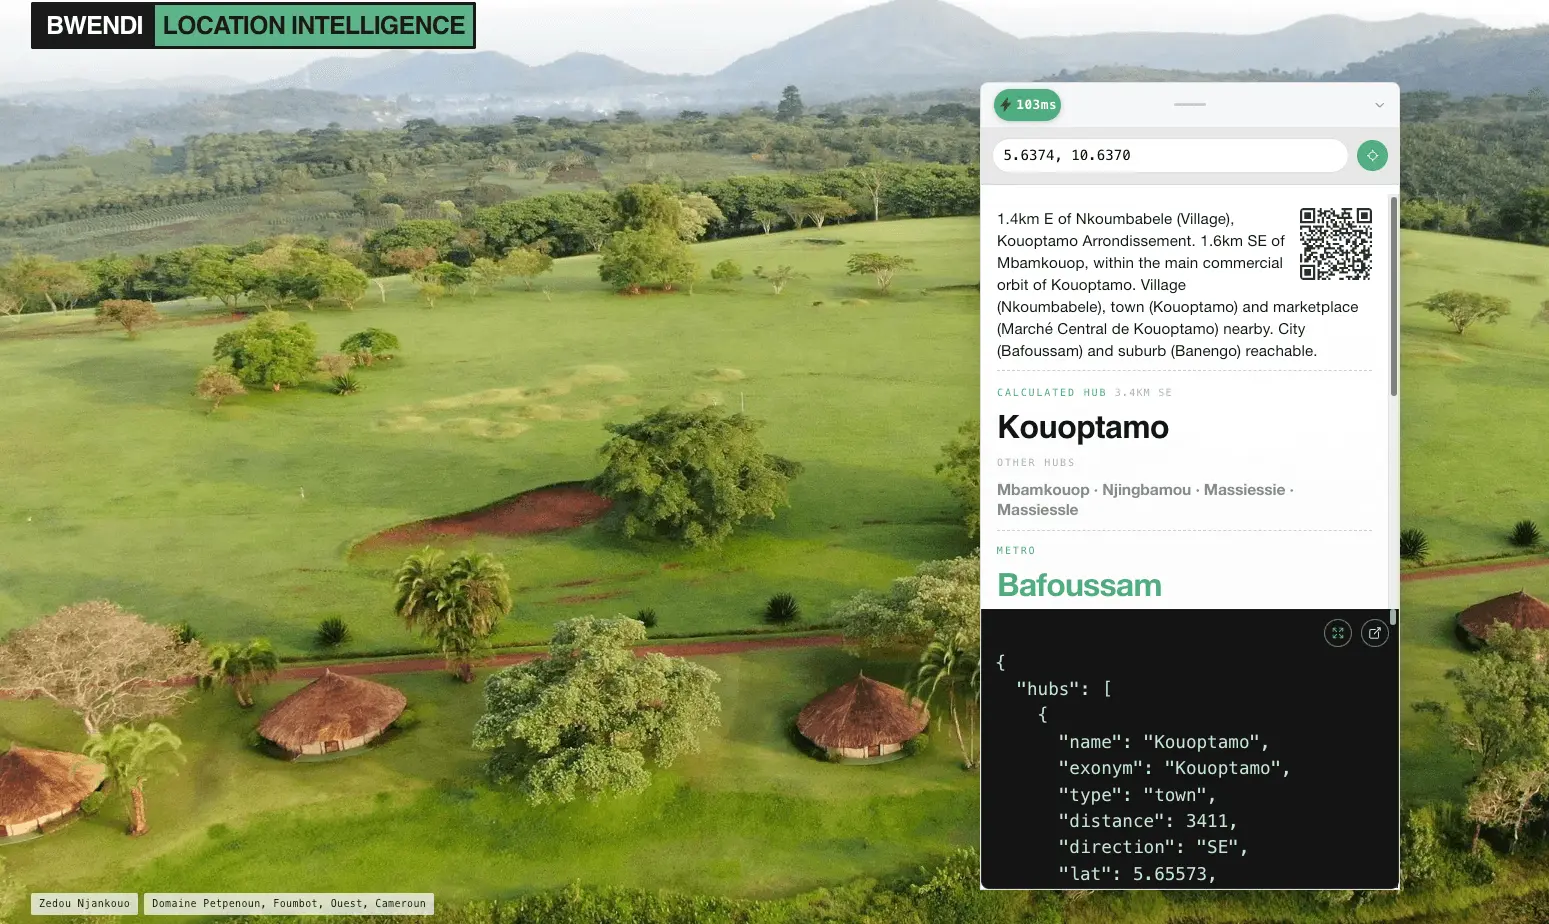Click the BWENDI logo
This screenshot has height=924, width=1549.
point(94,25)
